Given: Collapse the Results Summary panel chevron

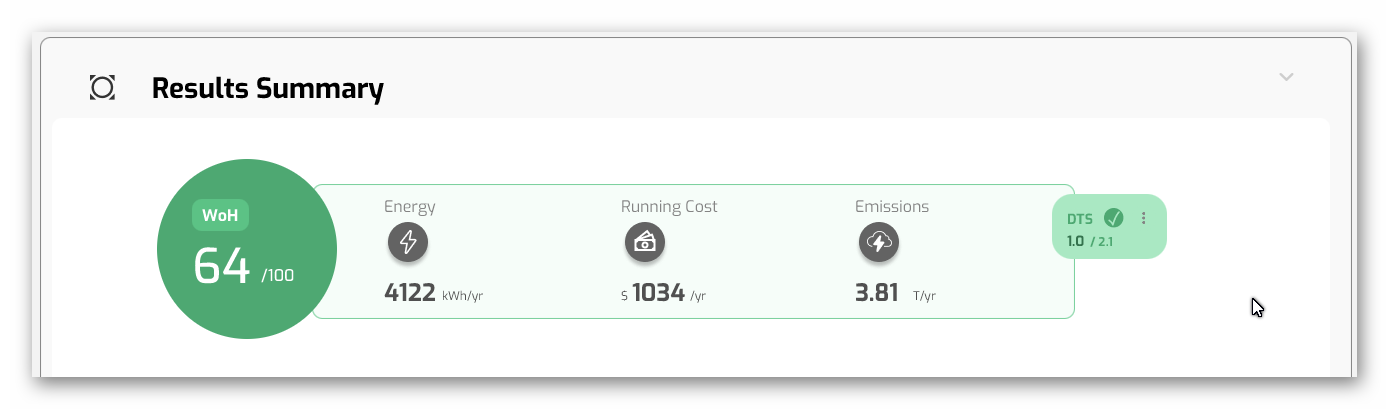Looking at the screenshot, I should point(1286,77).
